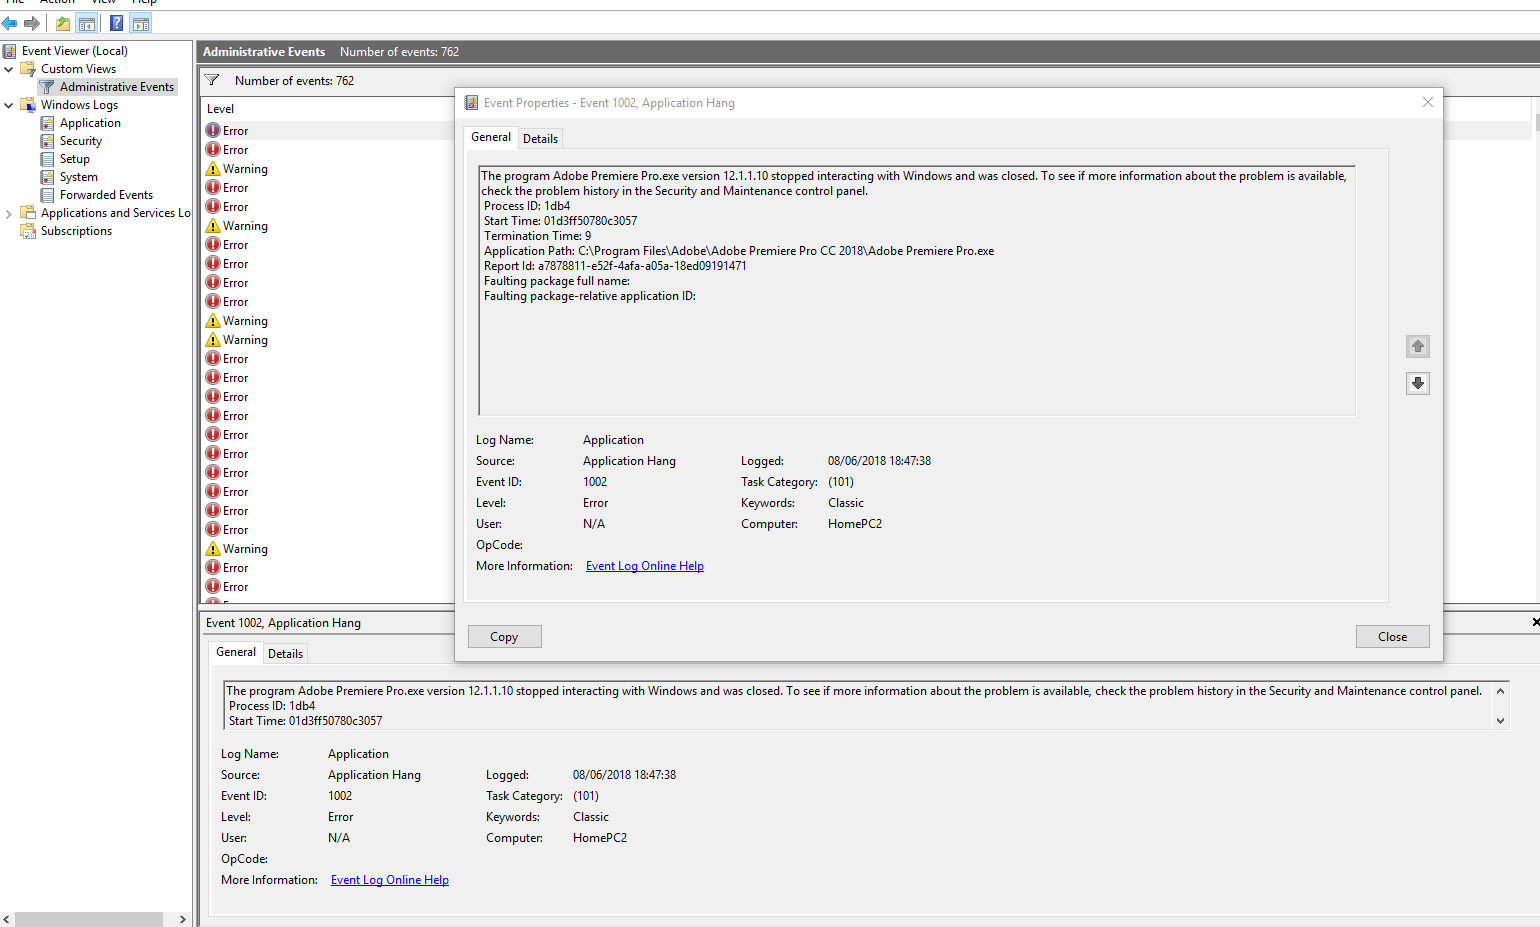Image resolution: width=1540 pixels, height=927 pixels.
Task: Select the Applications and Services Logs folder
Action: [x=115, y=213]
